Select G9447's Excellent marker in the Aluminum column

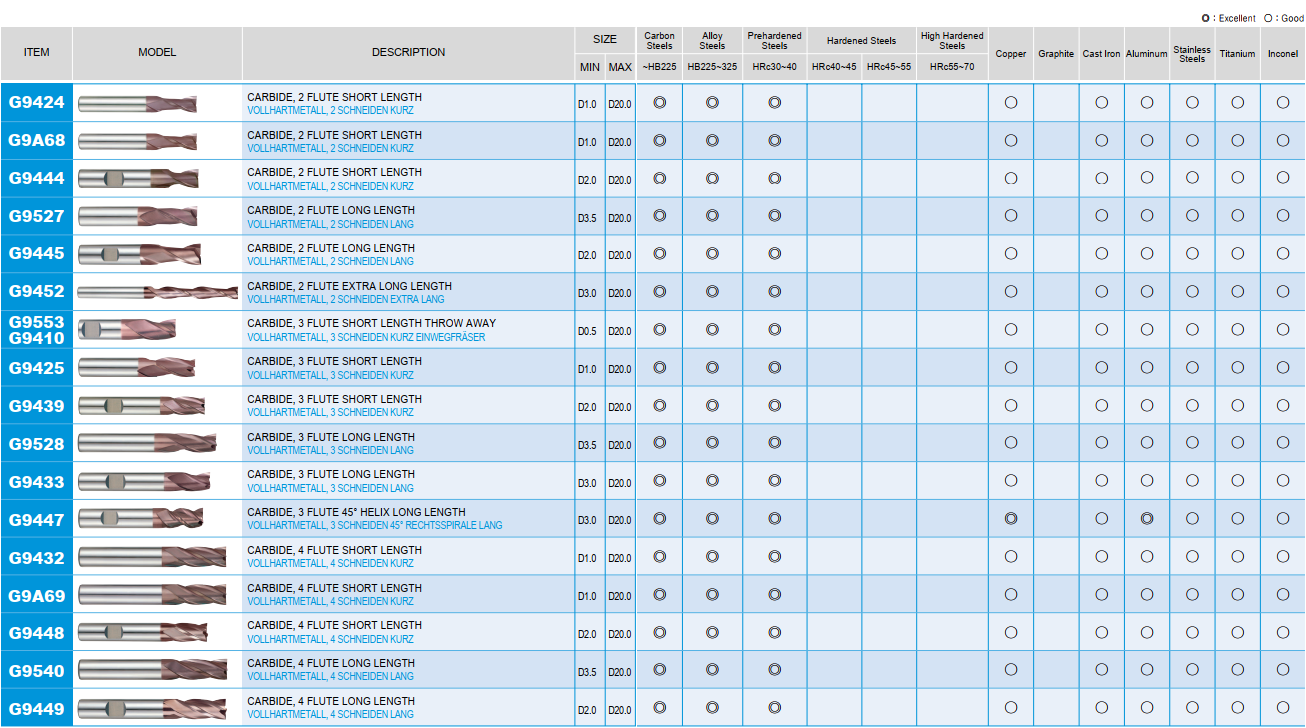(1147, 519)
